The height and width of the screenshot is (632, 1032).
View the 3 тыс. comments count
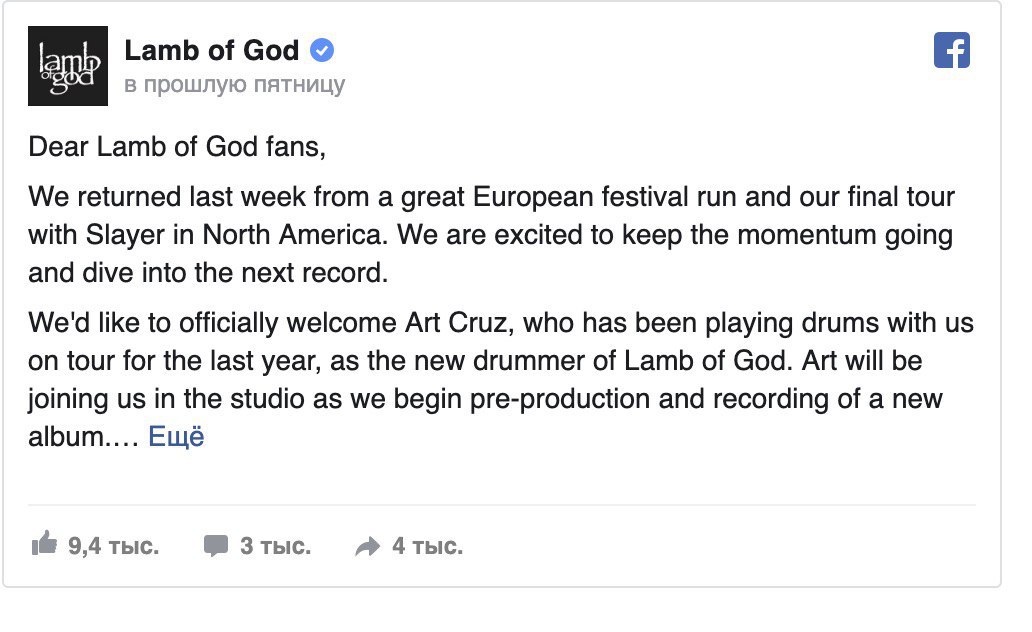pos(275,546)
